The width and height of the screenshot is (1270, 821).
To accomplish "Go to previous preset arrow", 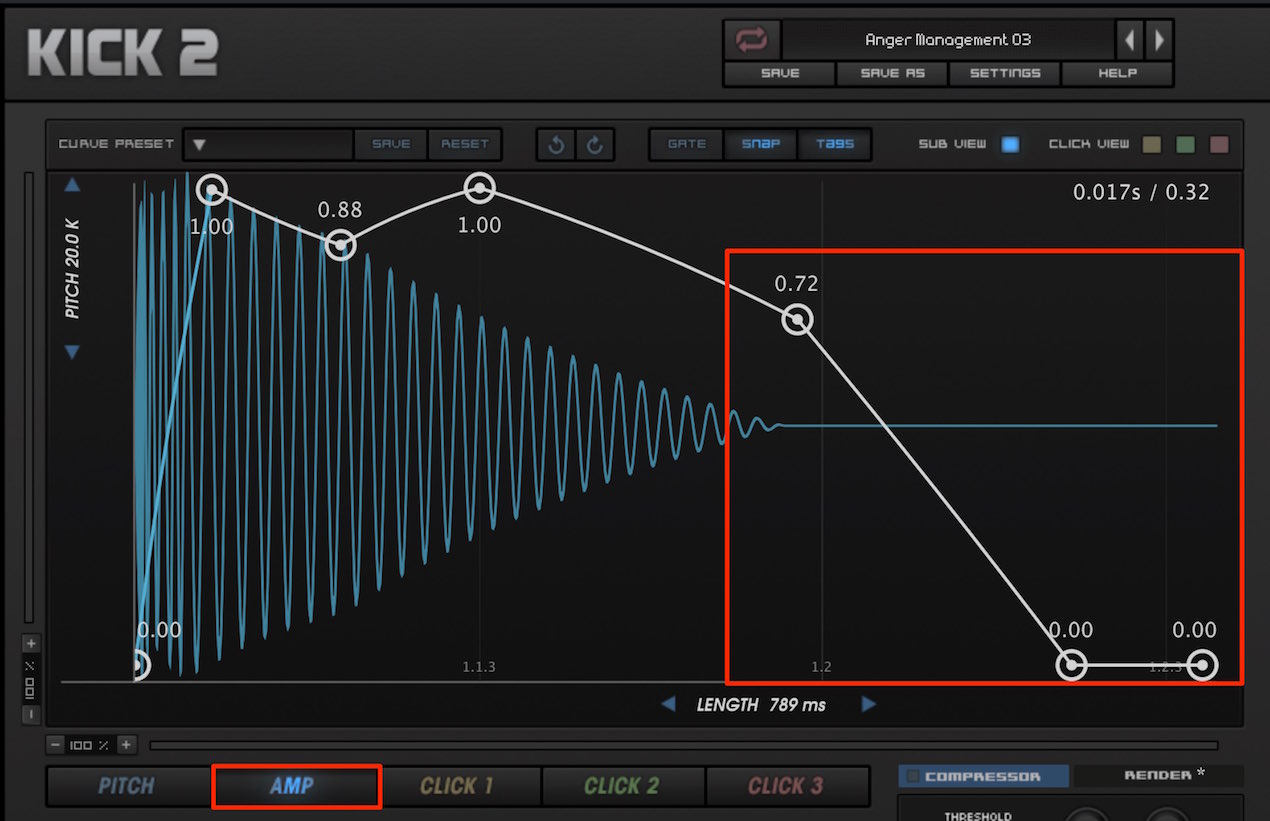I will point(1129,40).
